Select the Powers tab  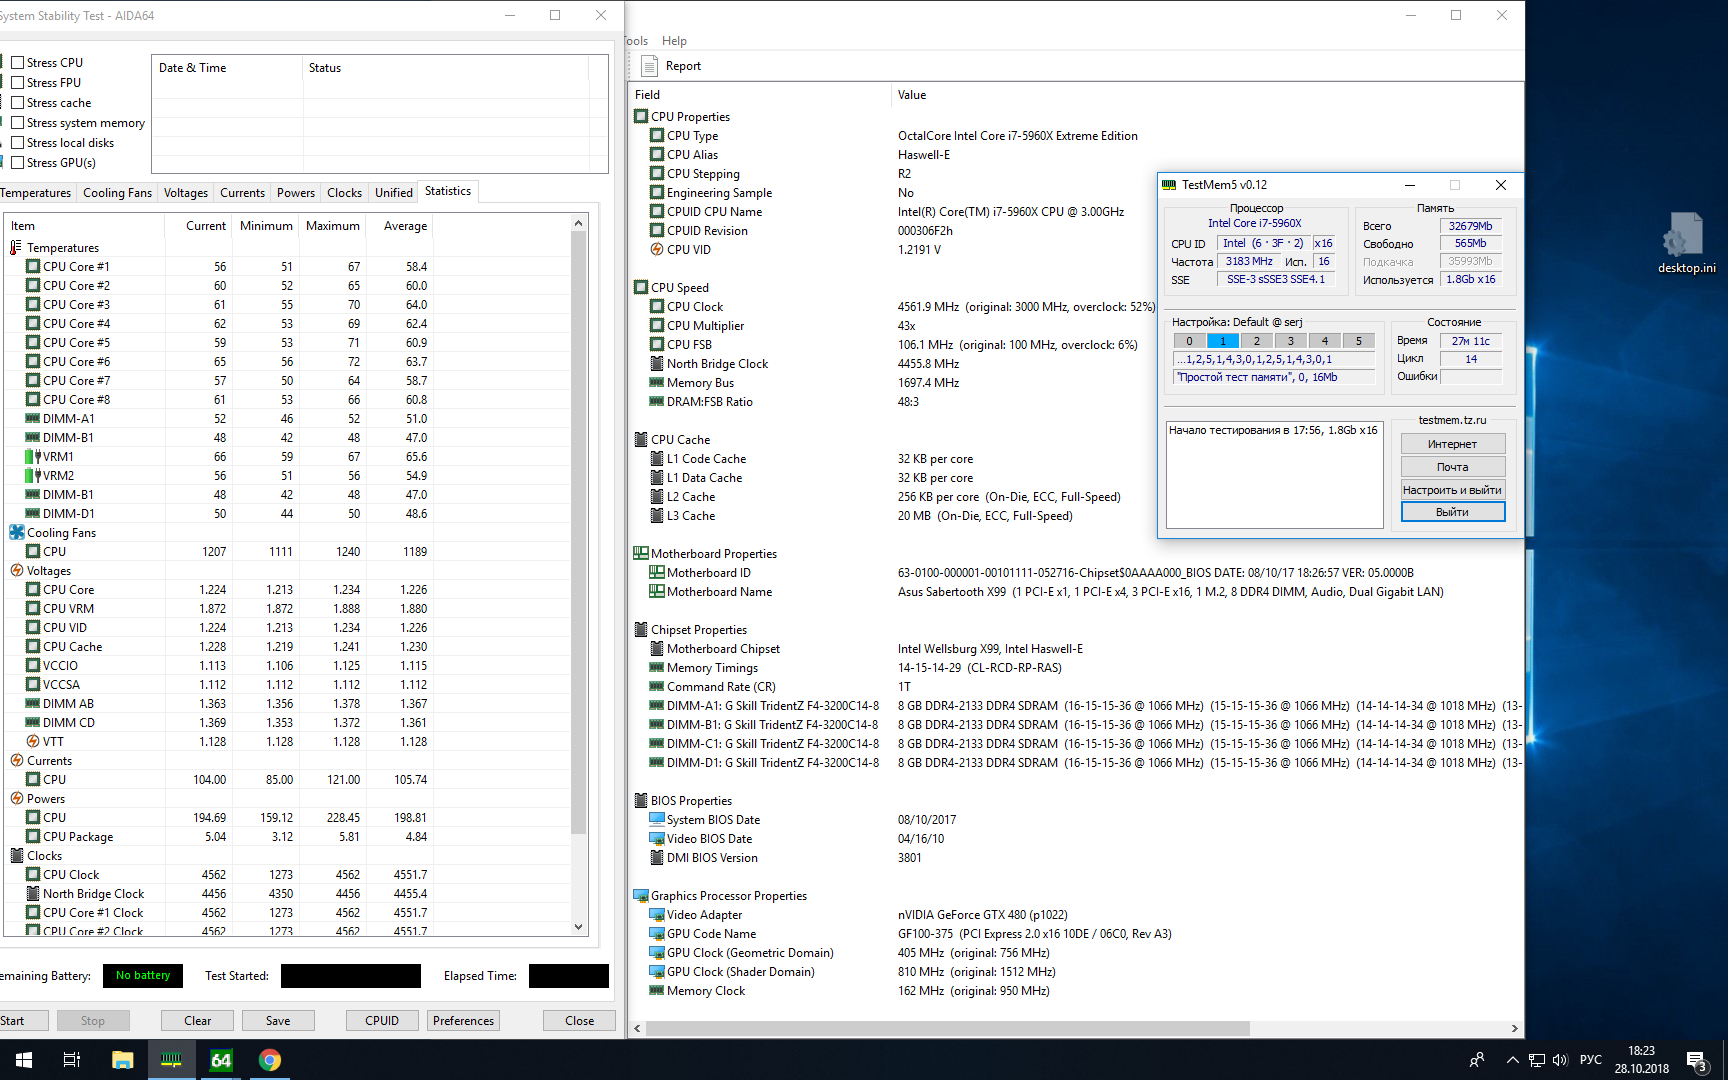(x=296, y=193)
